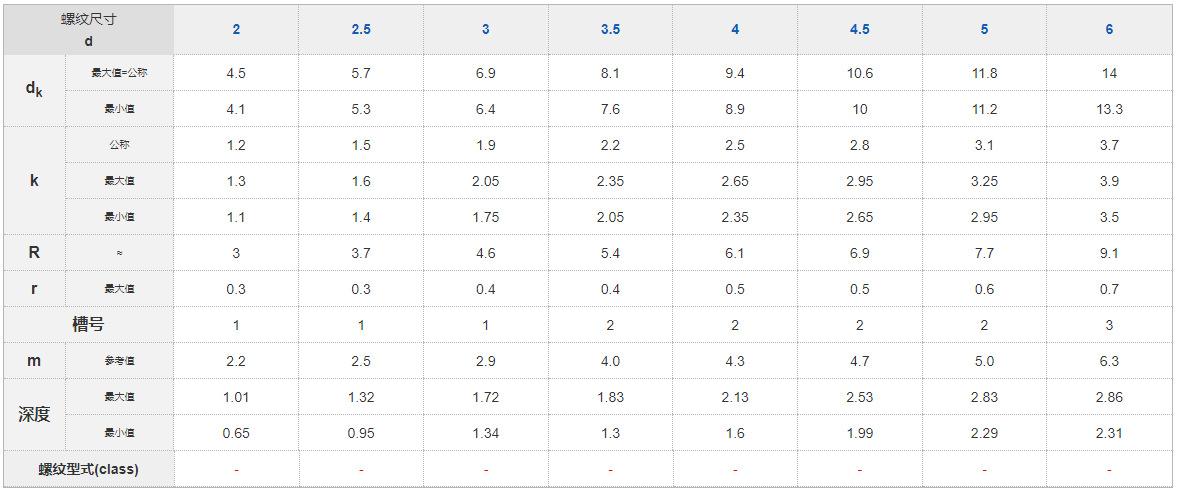This screenshot has width=1177, height=491.
Task: Open the thread size 5 header link
Action: tap(984, 30)
